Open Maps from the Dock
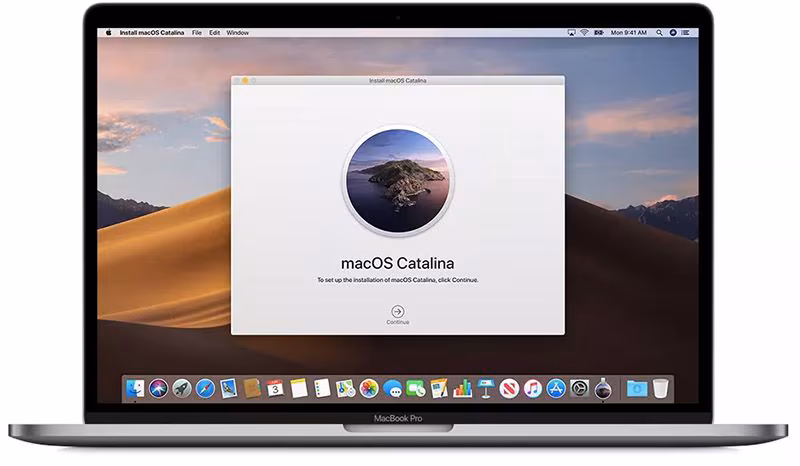This screenshot has height=466, width=800. click(x=345, y=389)
